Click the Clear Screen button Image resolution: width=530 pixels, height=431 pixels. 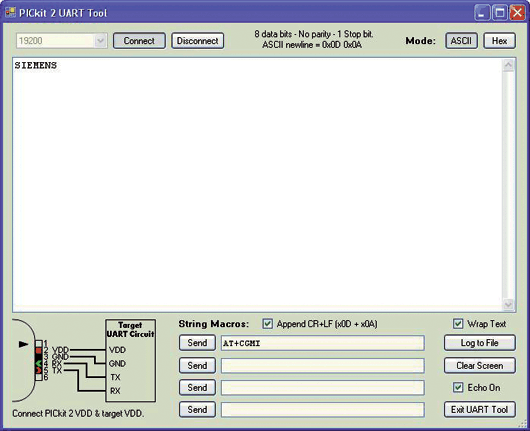[480, 365]
